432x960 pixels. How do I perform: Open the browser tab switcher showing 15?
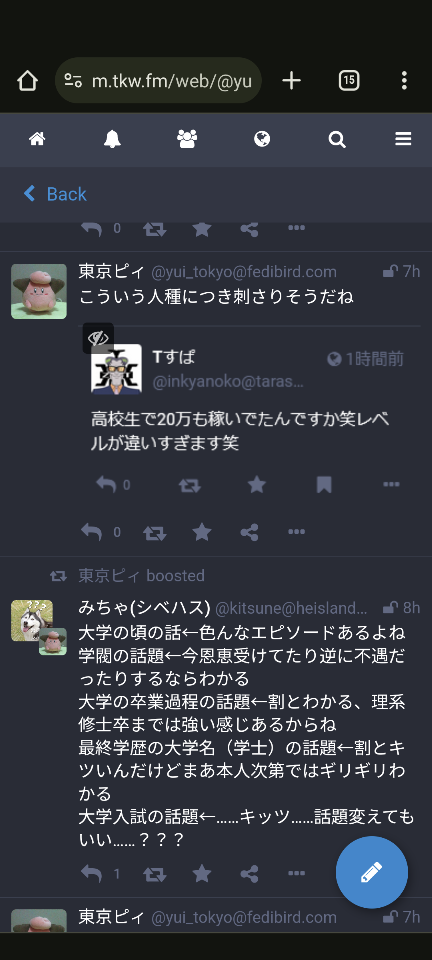click(349, 80)
